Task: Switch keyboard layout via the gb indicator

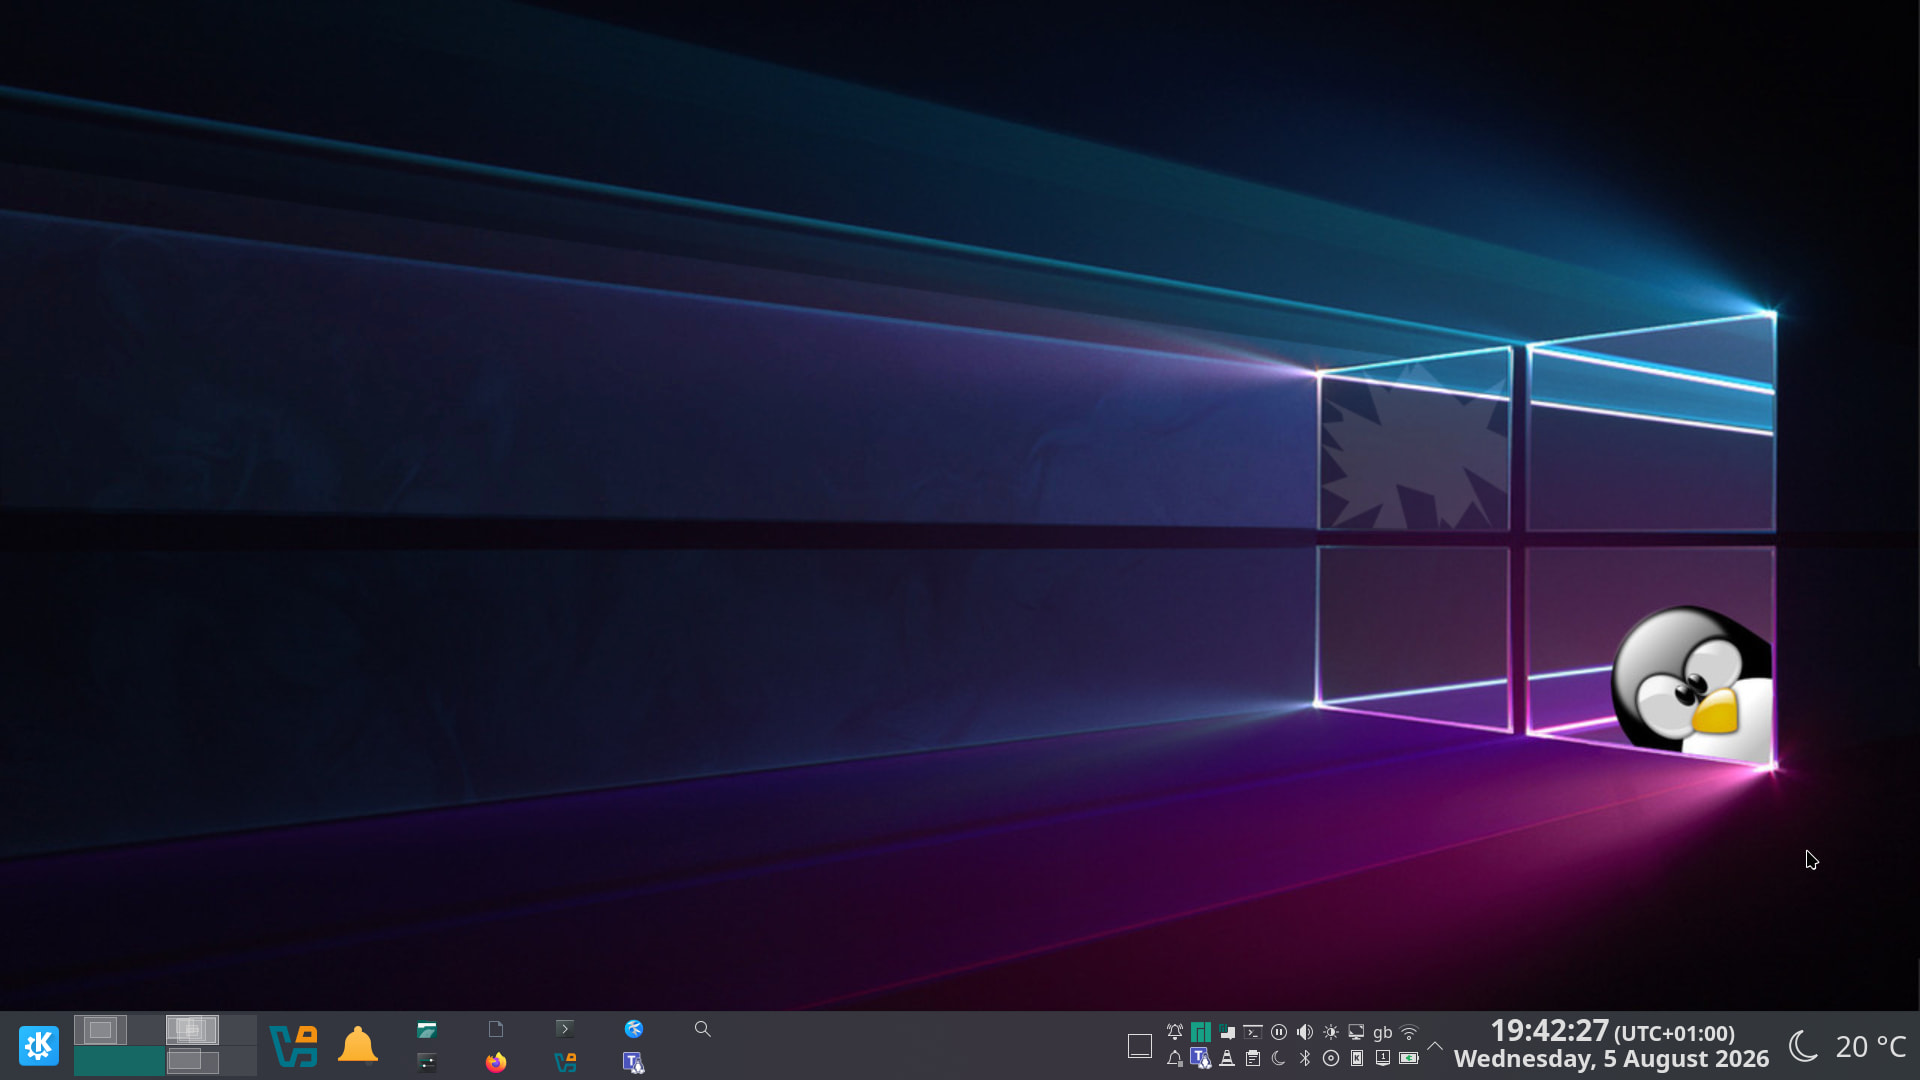Action: [1383, 1032]
